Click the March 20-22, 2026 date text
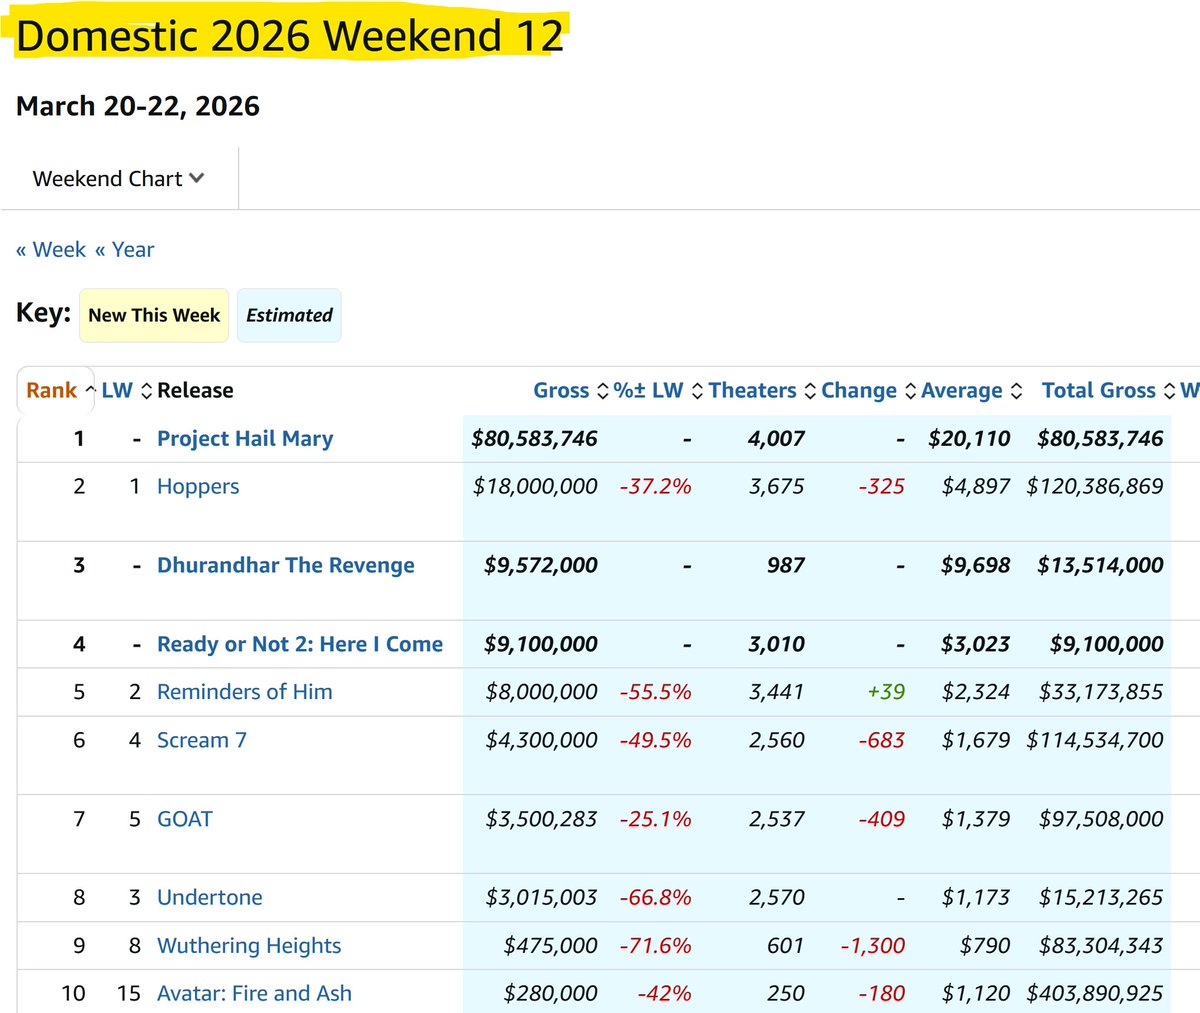 click(138, 107)
